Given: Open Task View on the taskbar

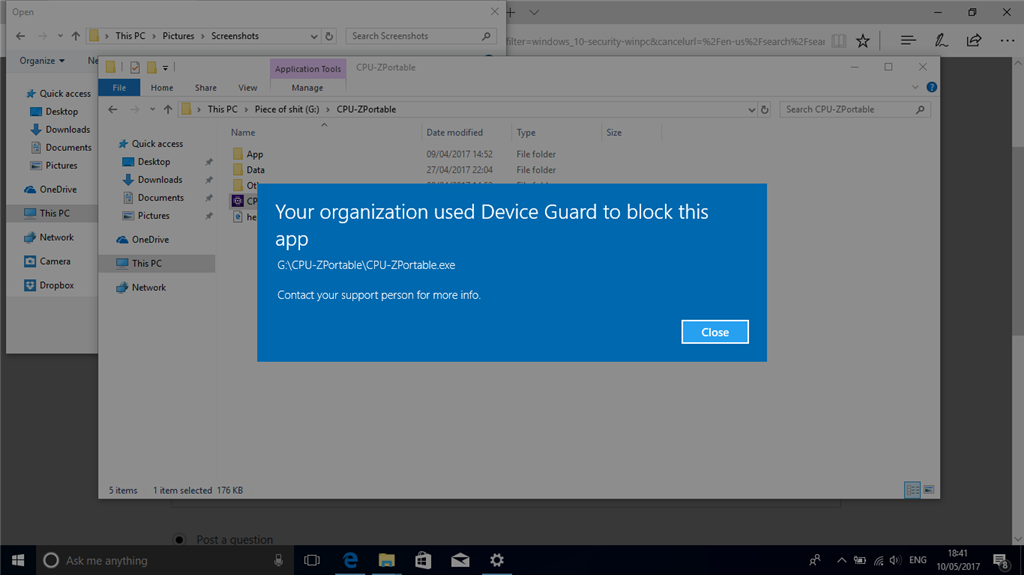Looking at the screenshot, I should [312, 560].
